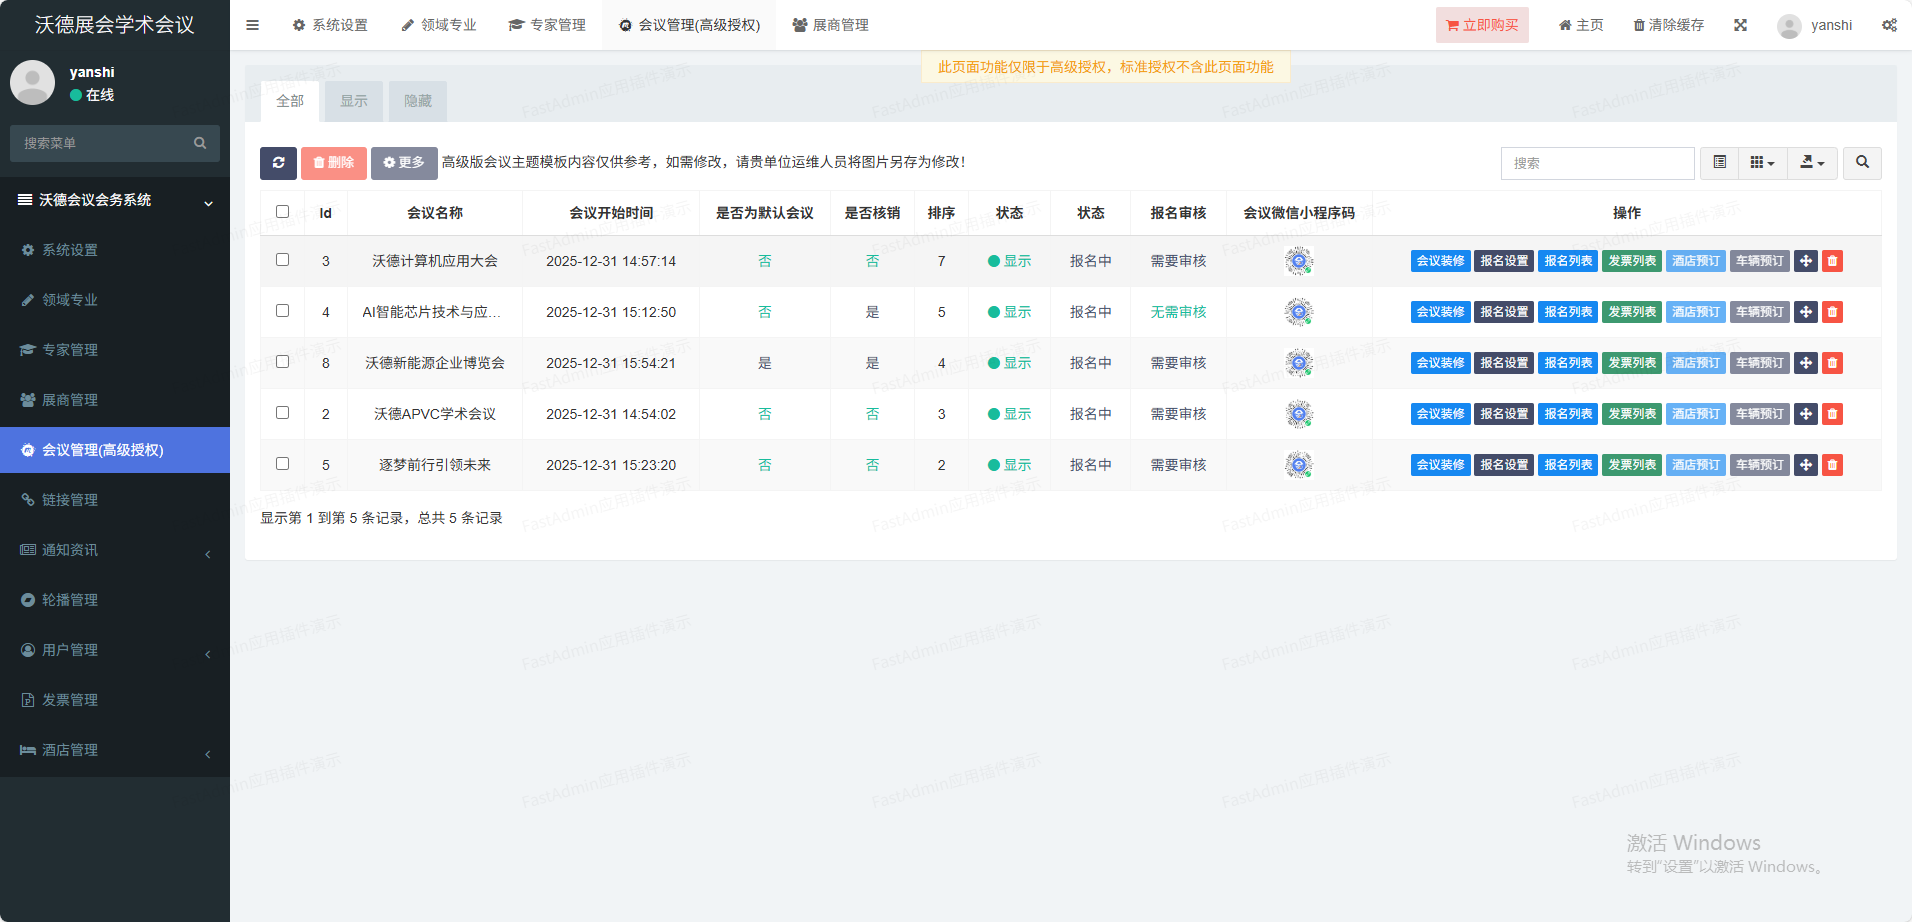Open the column visibility dropdown
Viewport: 1912px width, 922px height.
1762,163
